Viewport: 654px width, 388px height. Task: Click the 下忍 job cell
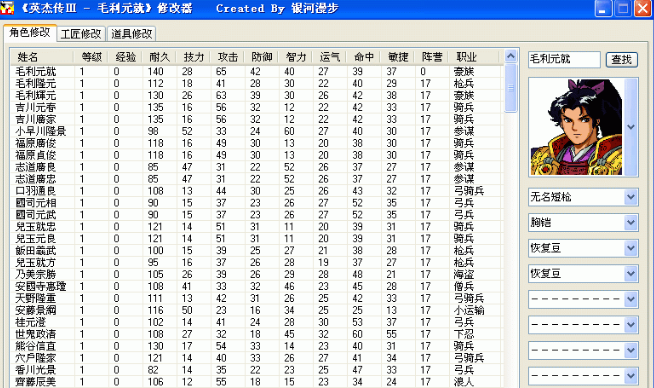pyautogui.click(x=464, y=334)
